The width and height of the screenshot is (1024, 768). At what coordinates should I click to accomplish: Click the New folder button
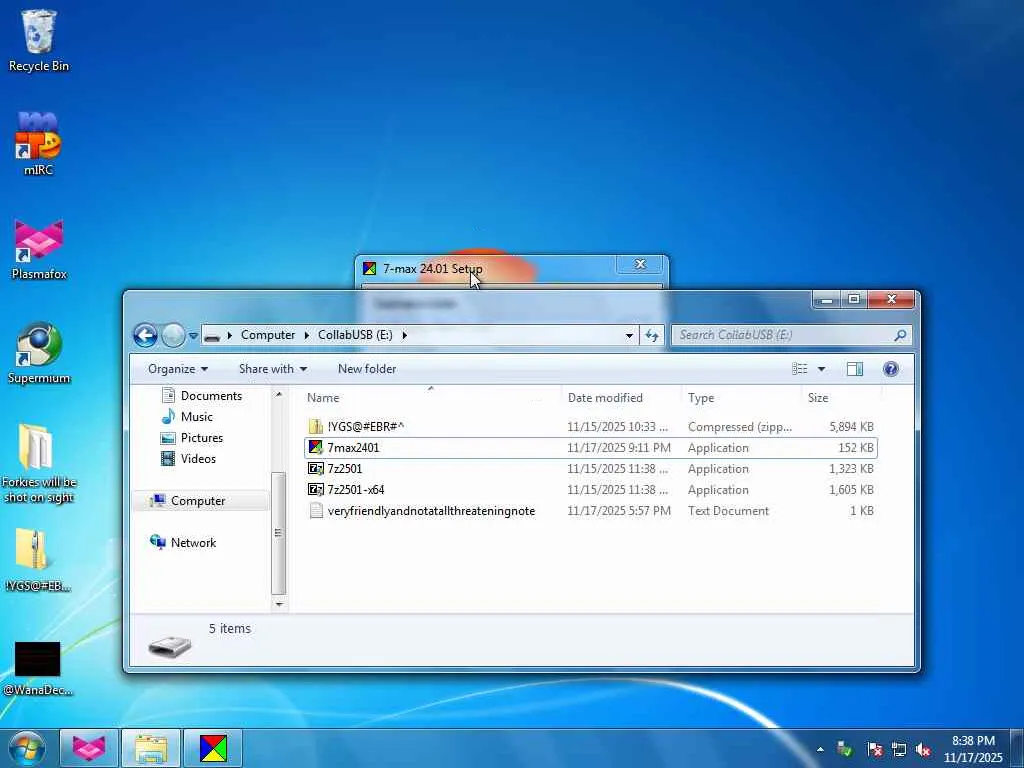(x=367, y=369)
